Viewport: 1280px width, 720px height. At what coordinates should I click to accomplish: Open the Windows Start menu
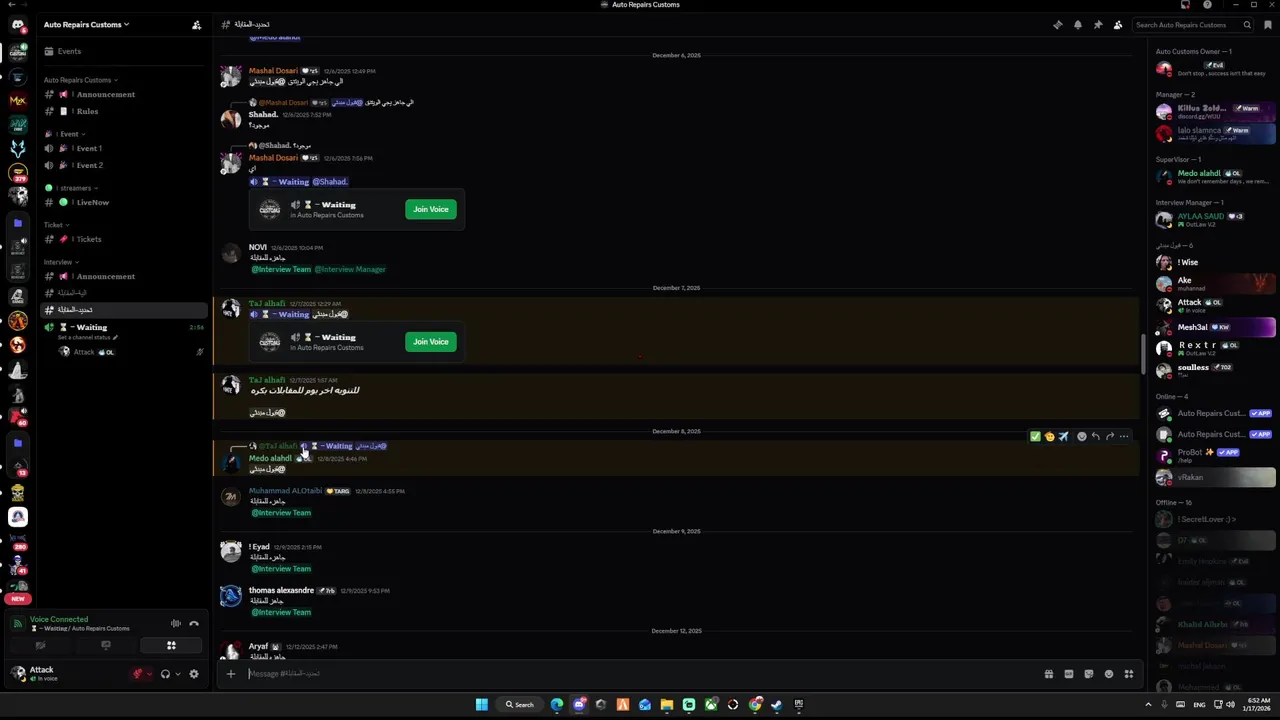[x=482, y=705]
